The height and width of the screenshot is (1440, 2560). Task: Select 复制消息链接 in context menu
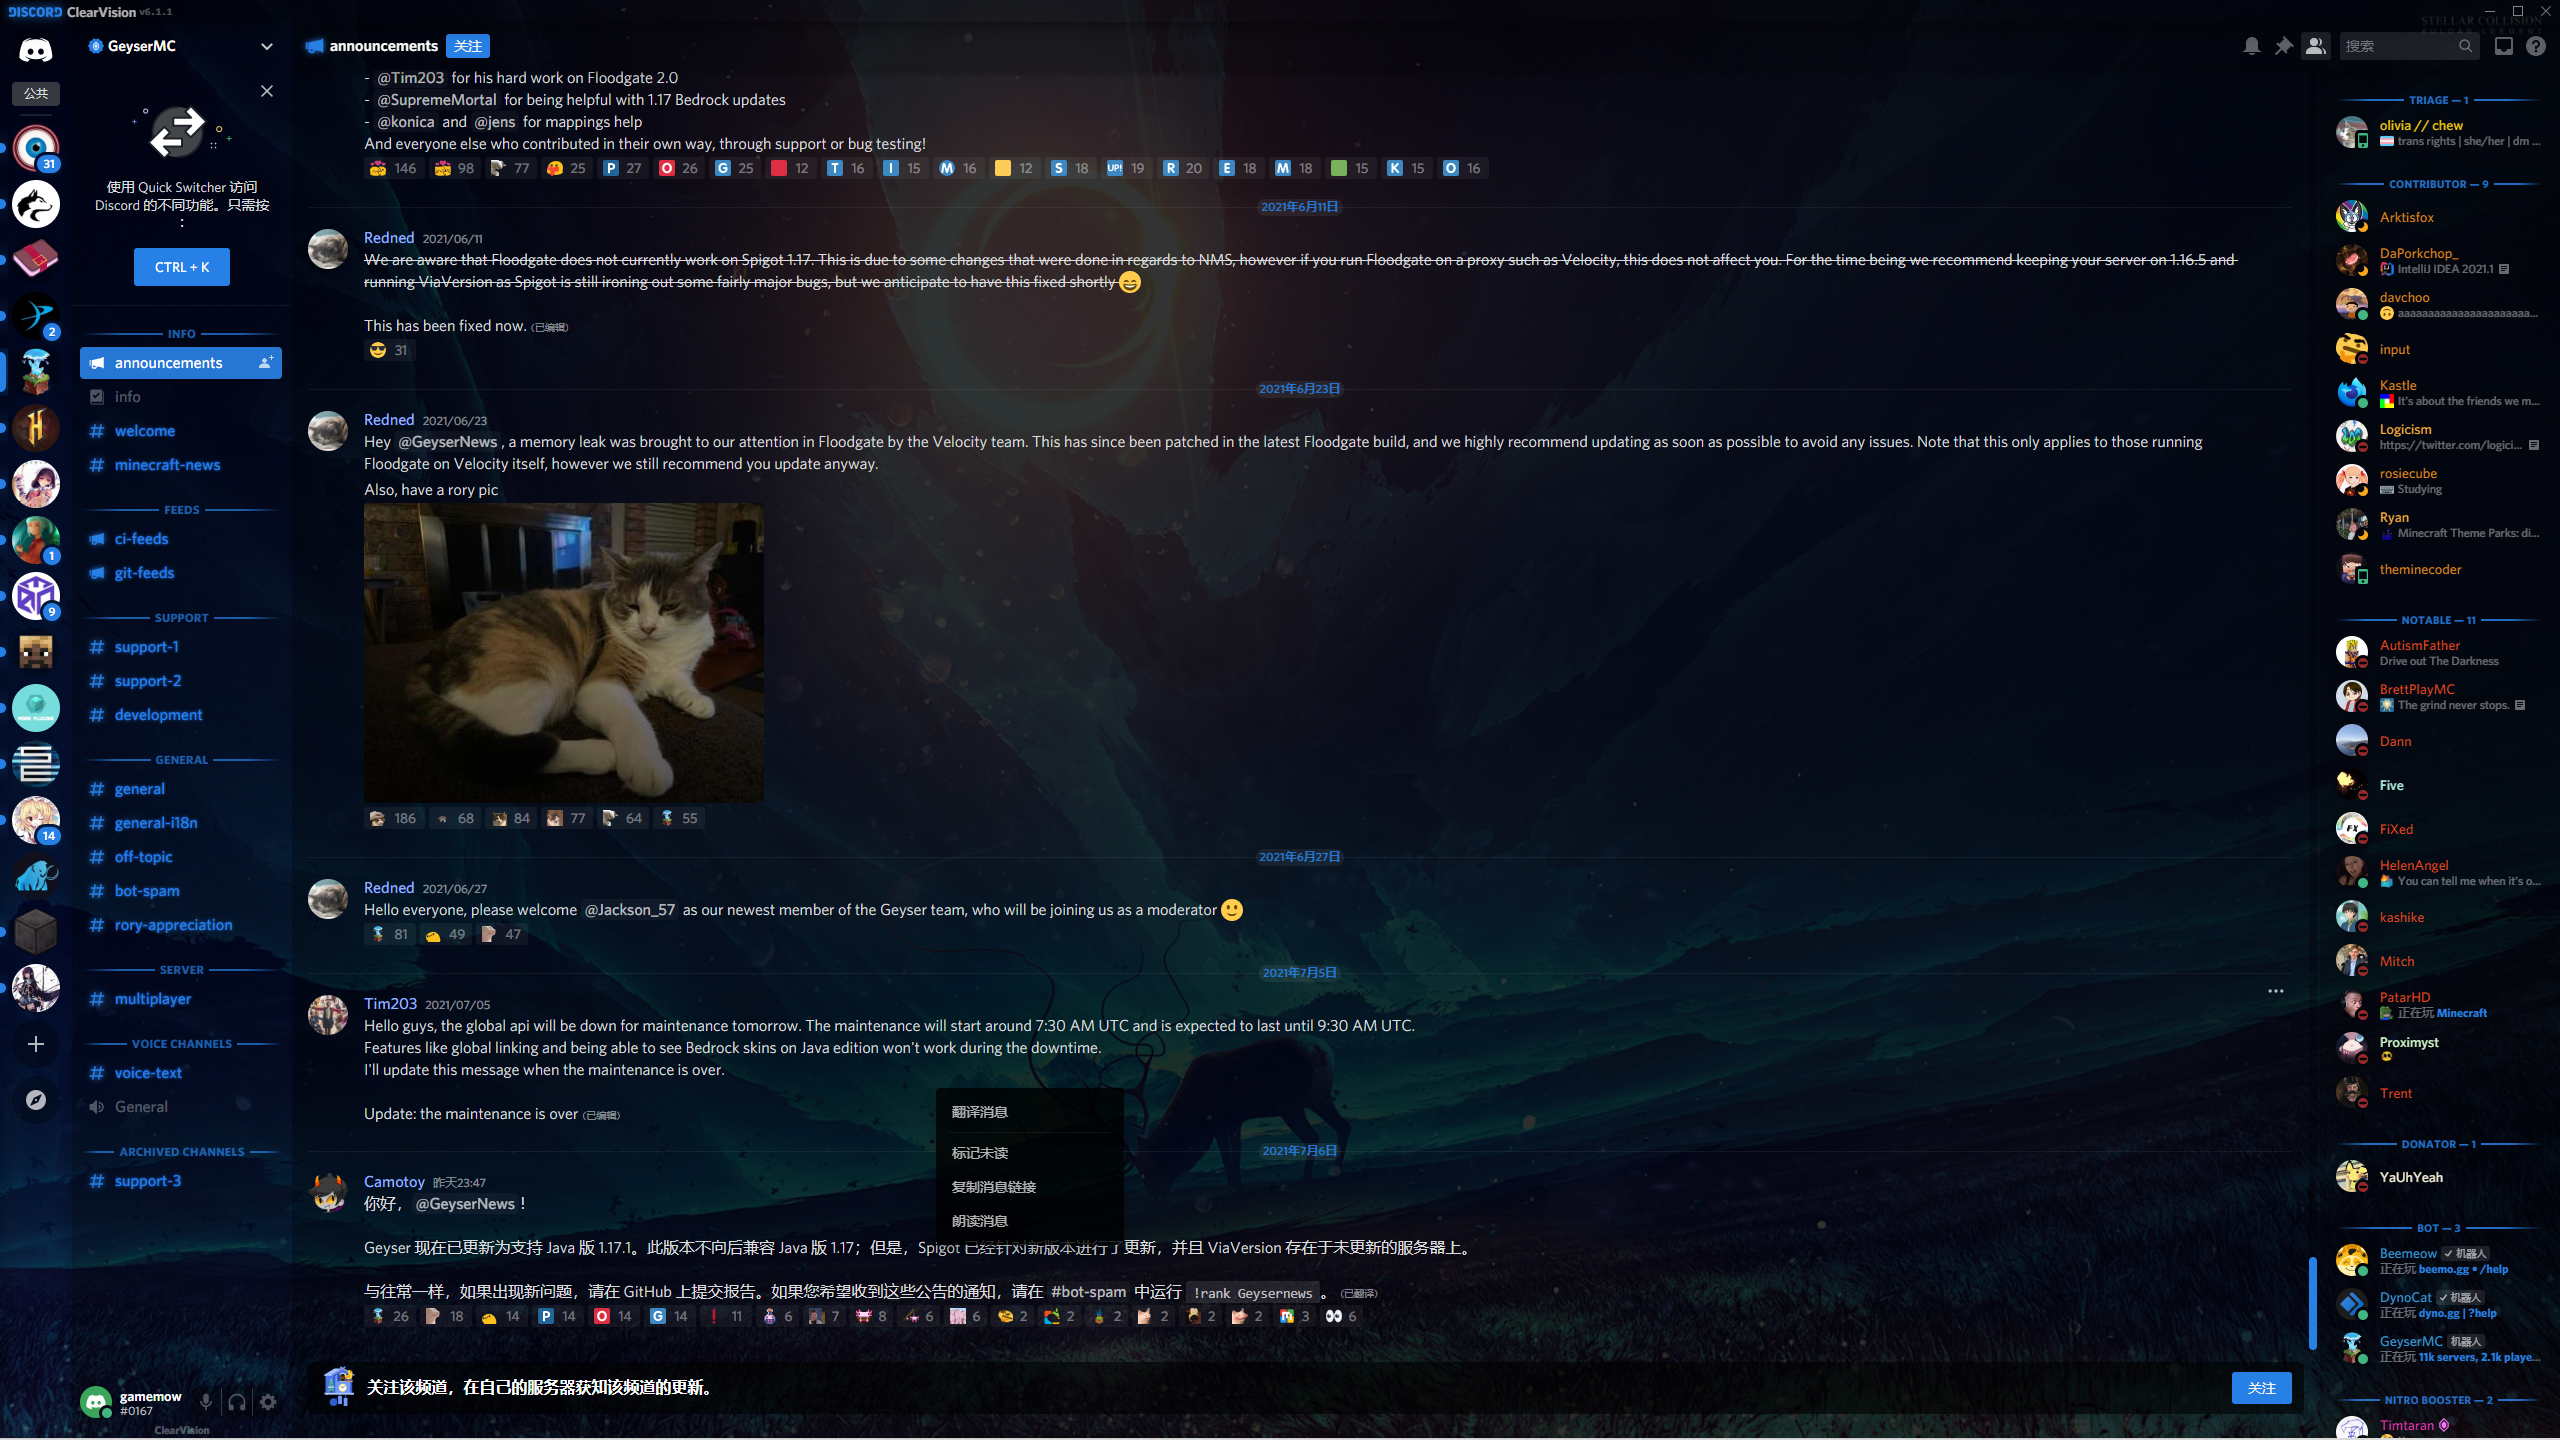point(1030,1187)
